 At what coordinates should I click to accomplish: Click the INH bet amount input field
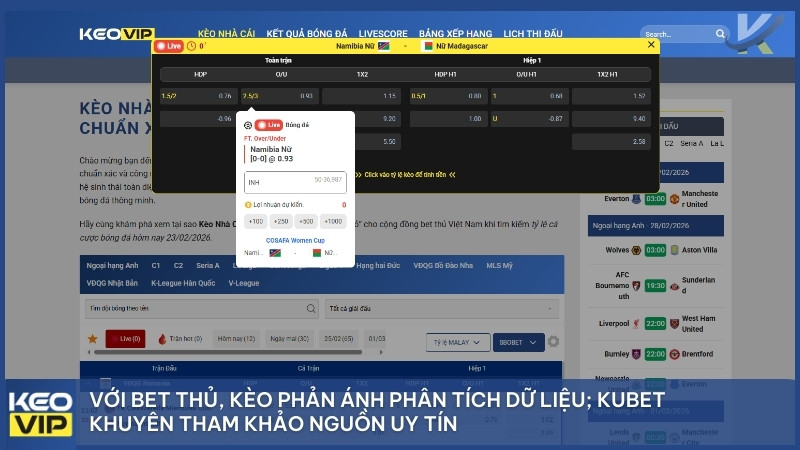pyautogui.click(x=295, y=182)
